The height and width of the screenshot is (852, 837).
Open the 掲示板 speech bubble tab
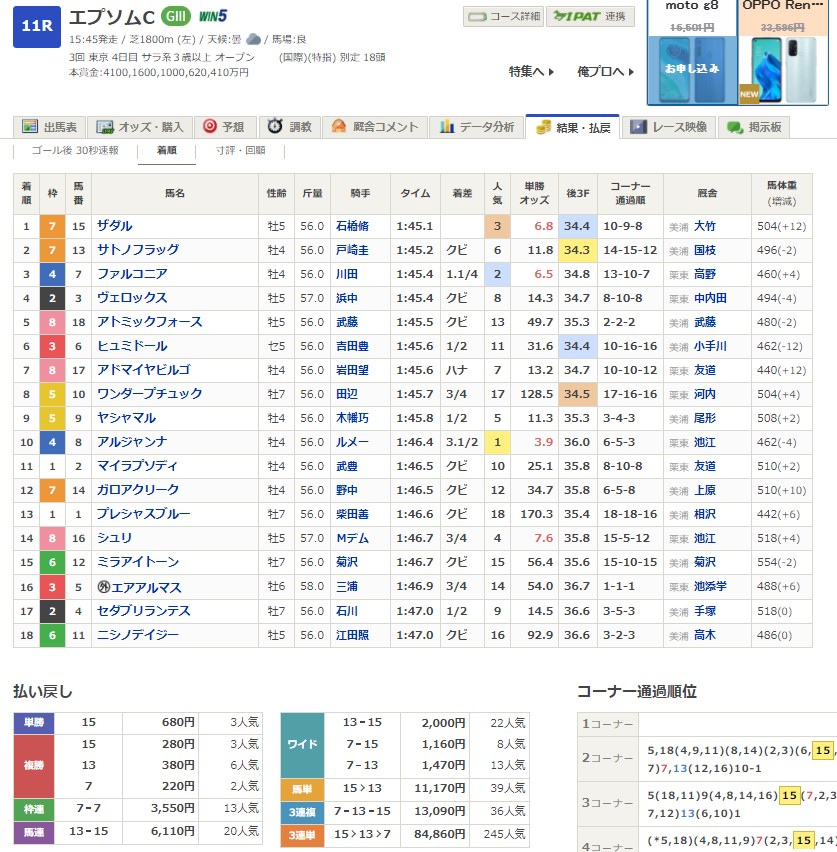tap(755, 127)
